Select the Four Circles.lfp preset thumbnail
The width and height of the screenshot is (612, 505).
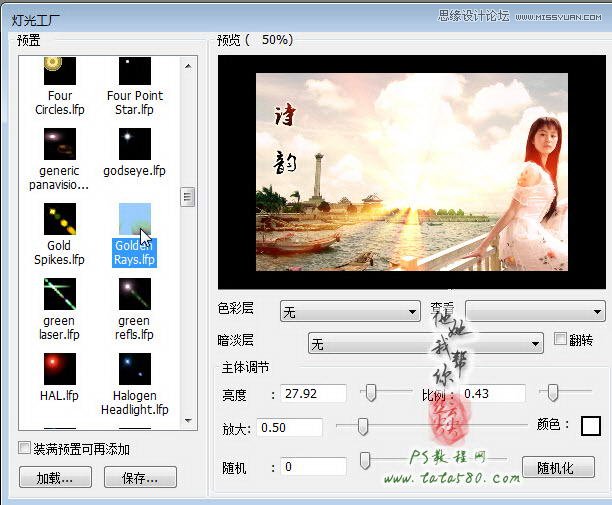(60, 71)
